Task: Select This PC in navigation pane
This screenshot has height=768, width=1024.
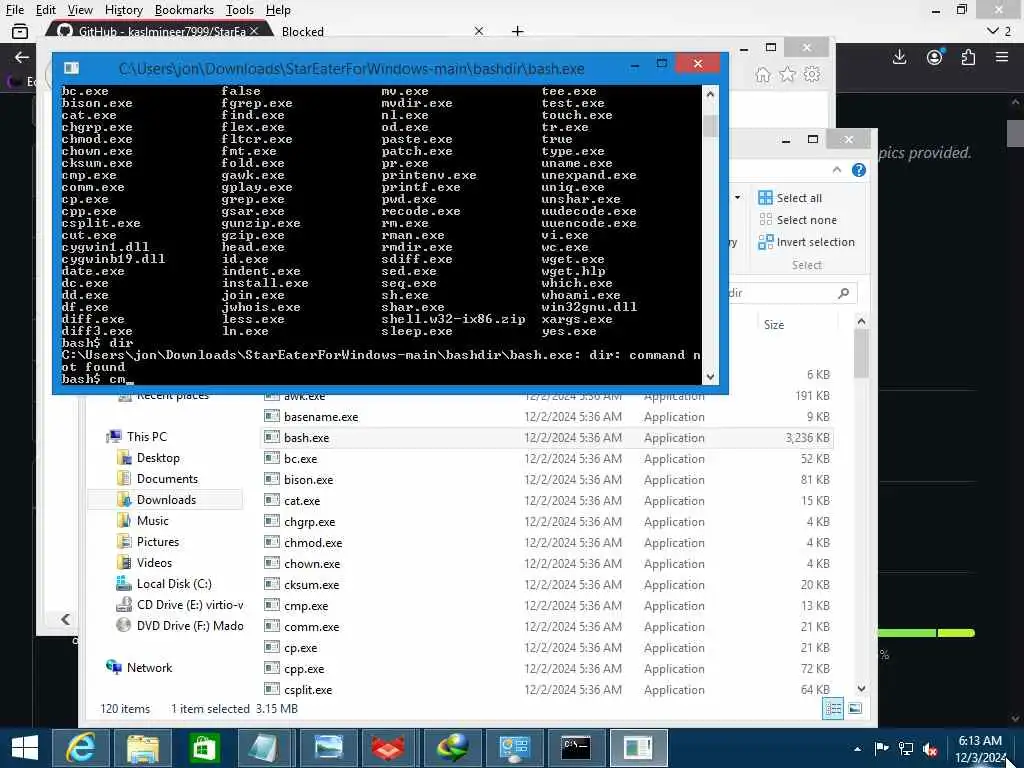Action: click(146, 436)
